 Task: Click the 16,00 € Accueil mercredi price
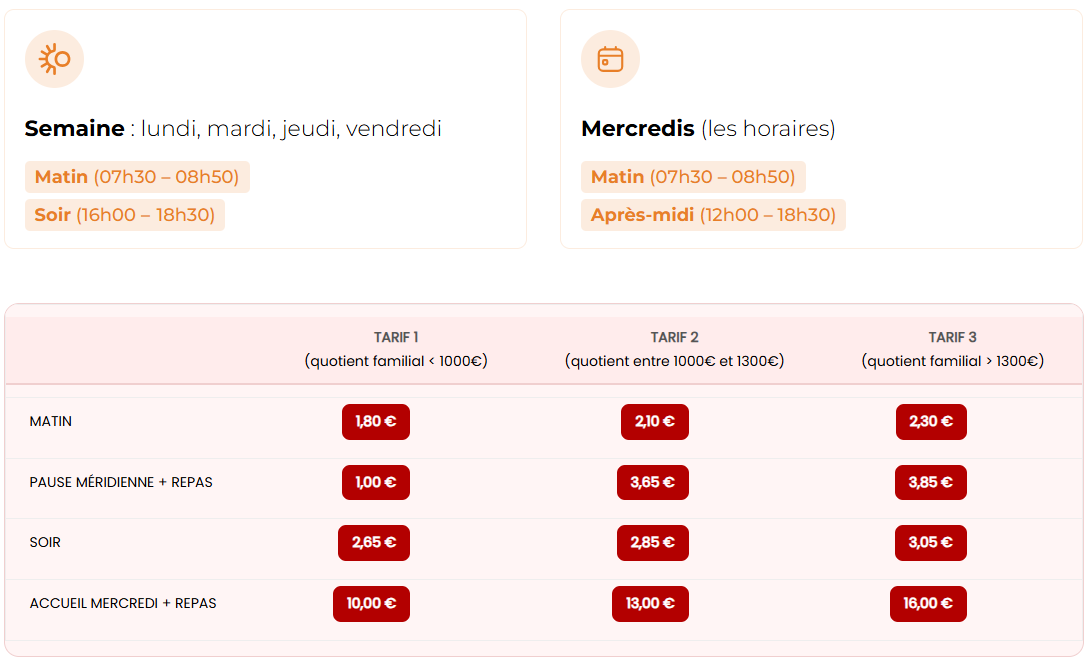[929, 604]
